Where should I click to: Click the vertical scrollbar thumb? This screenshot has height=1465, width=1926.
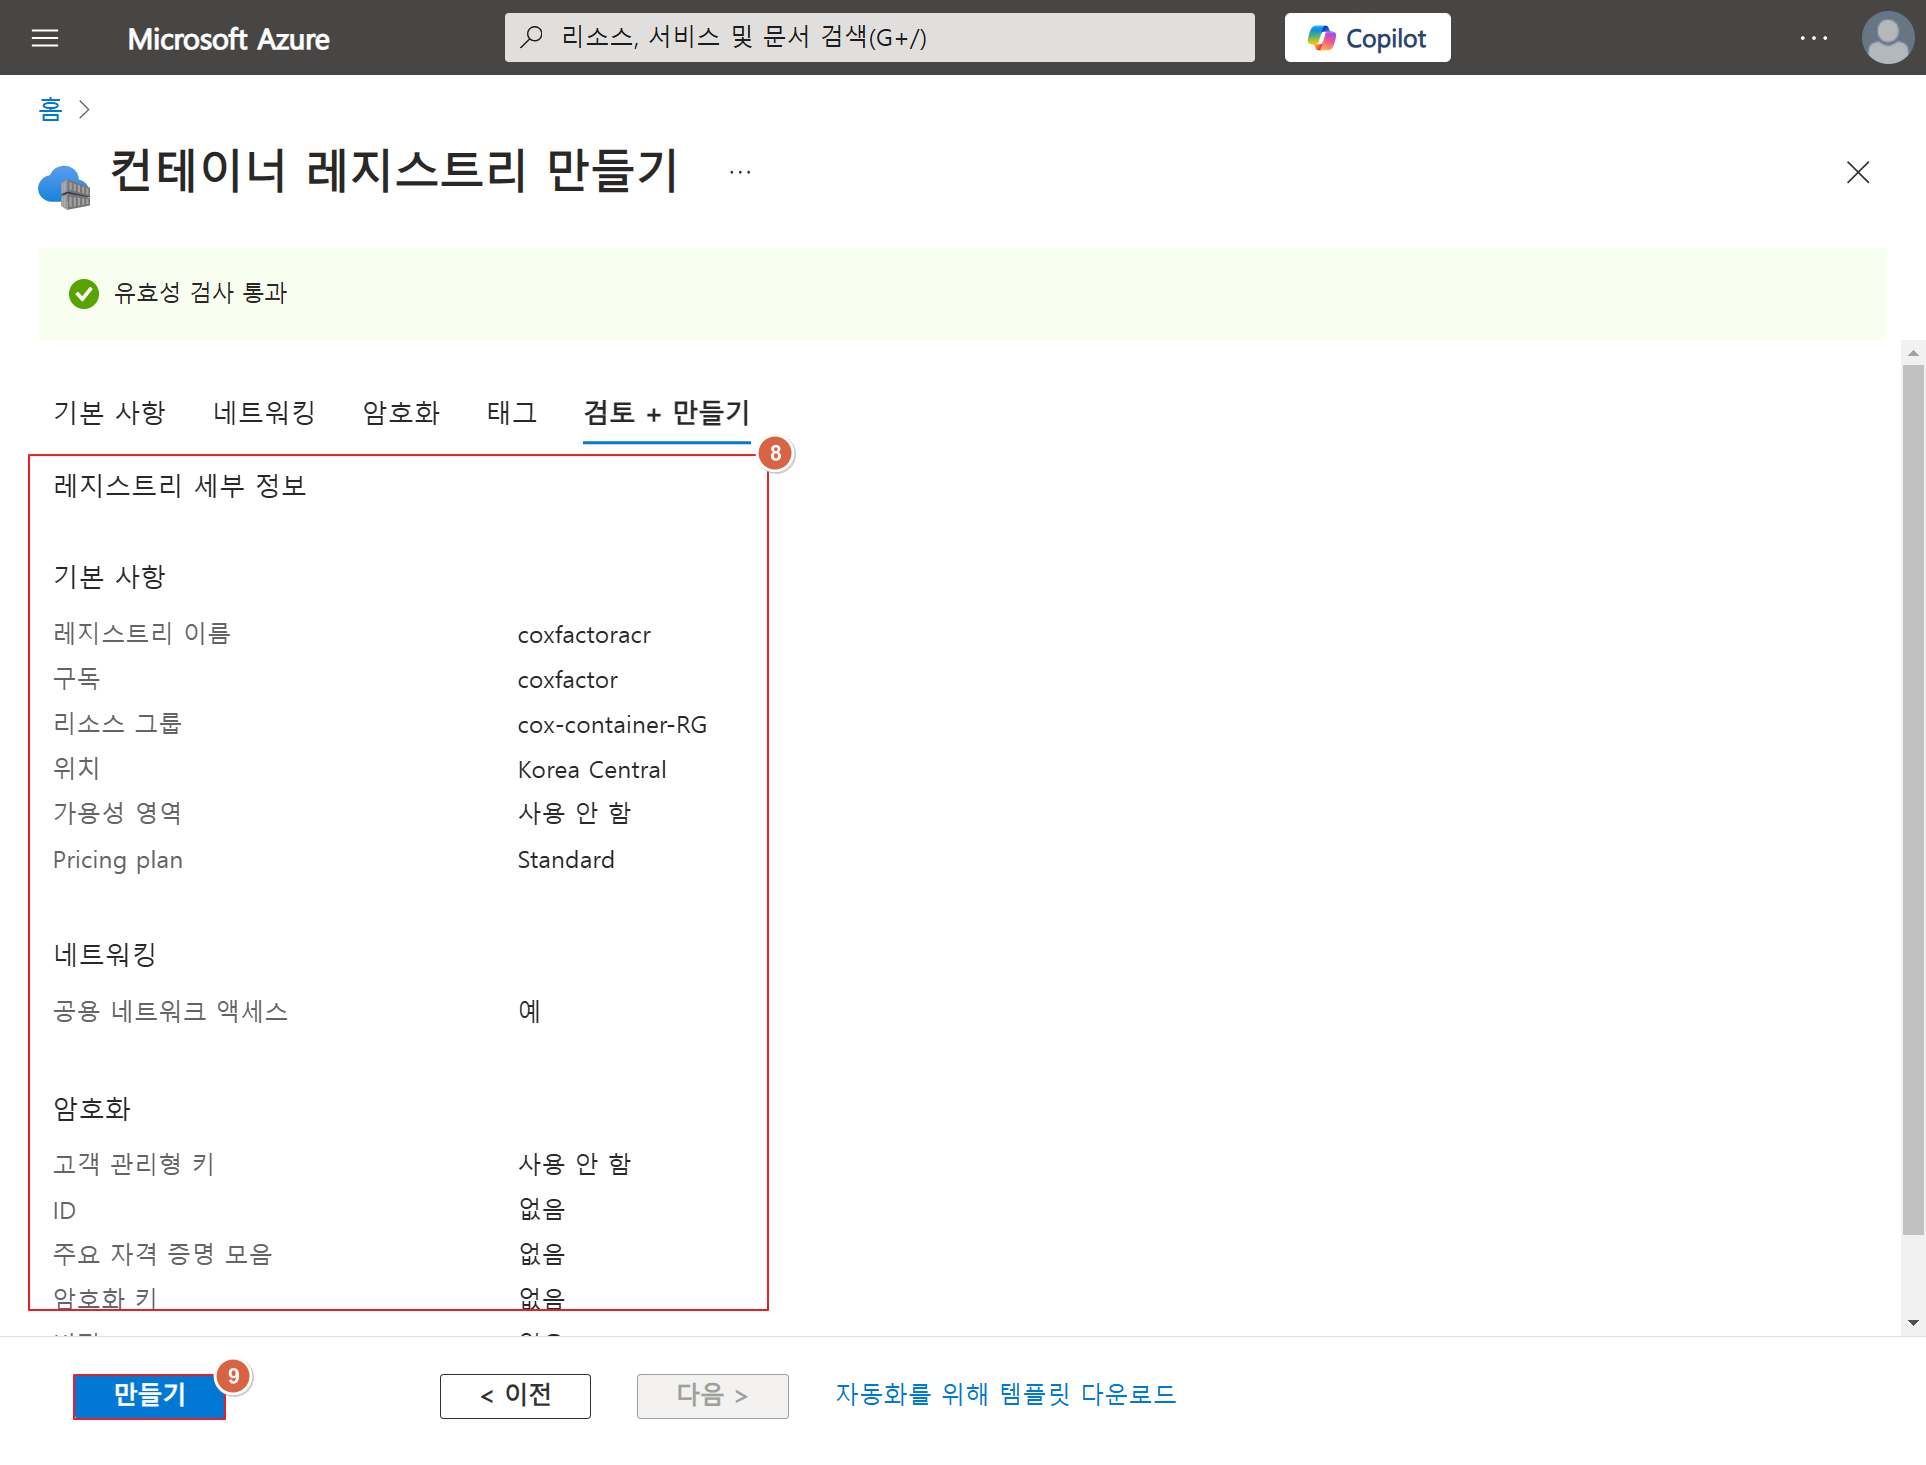point(1913,800)
